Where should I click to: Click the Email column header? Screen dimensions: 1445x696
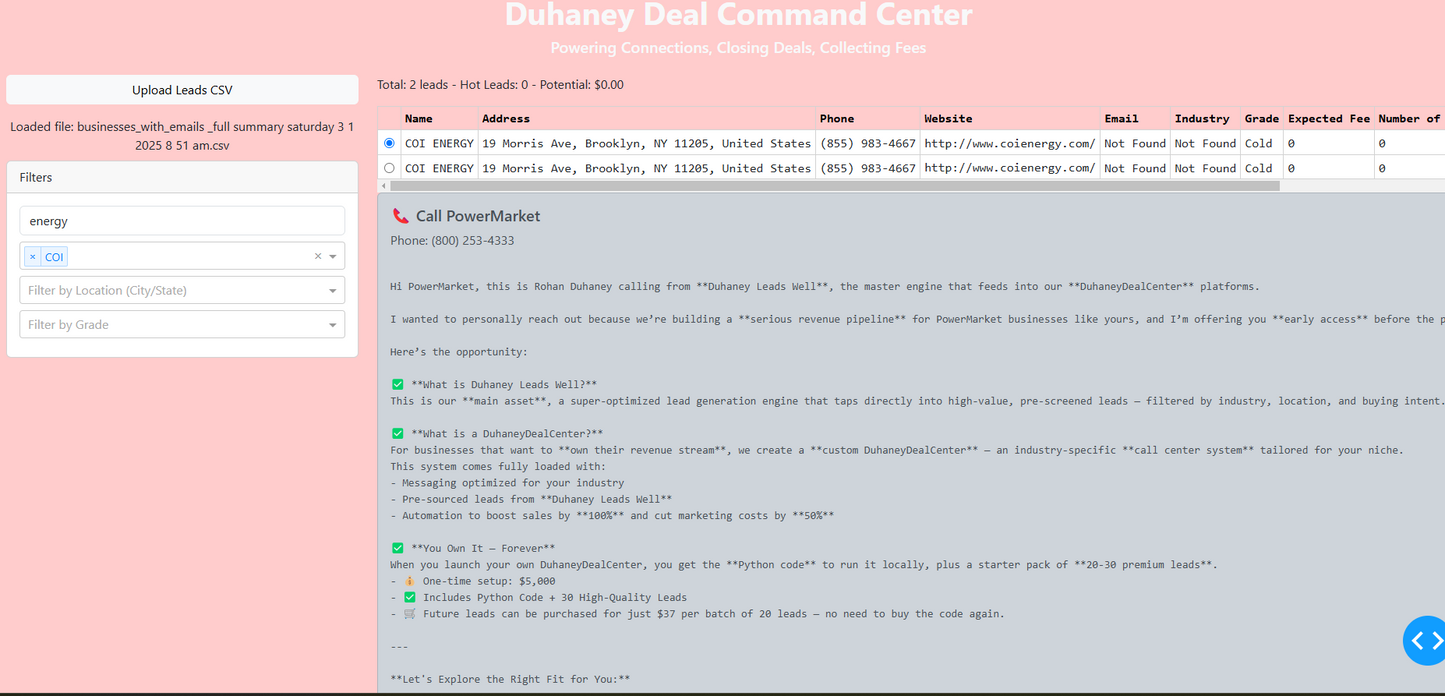[1134, 119]
